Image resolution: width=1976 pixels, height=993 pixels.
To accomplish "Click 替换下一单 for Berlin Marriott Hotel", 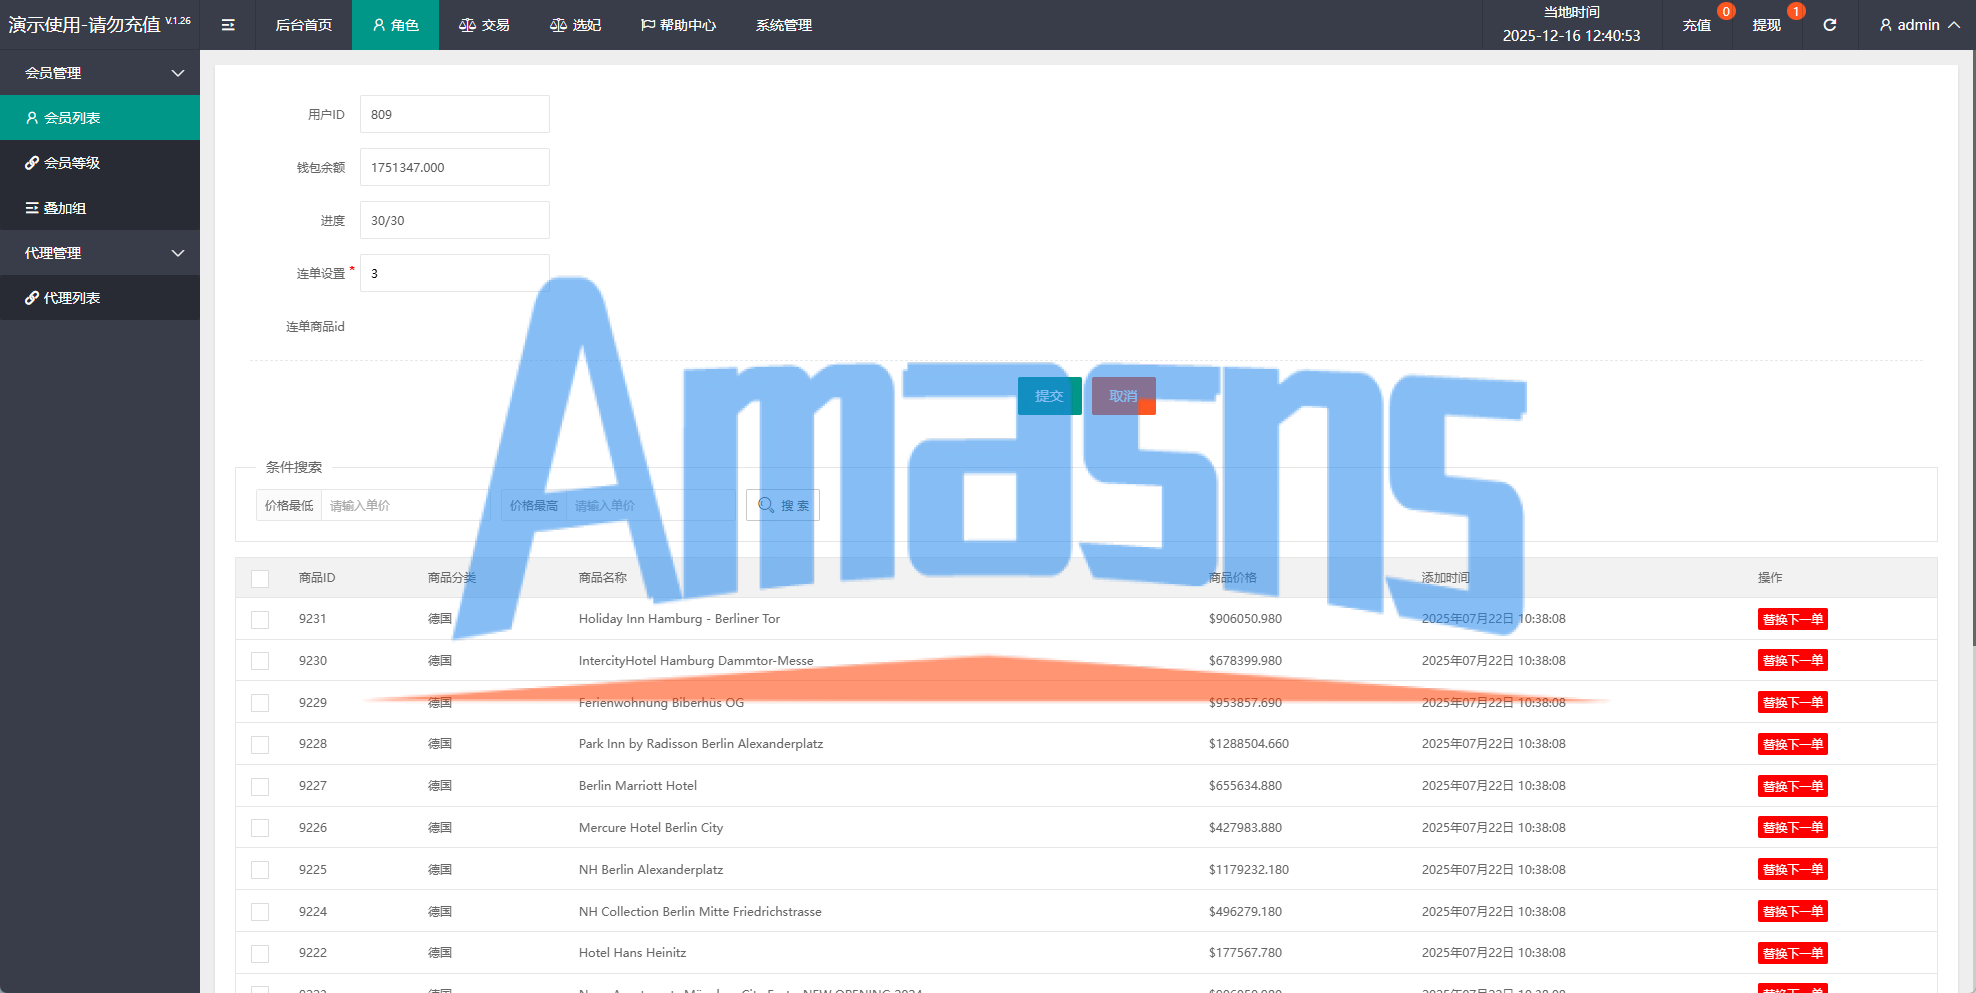I will [1793, 786].
